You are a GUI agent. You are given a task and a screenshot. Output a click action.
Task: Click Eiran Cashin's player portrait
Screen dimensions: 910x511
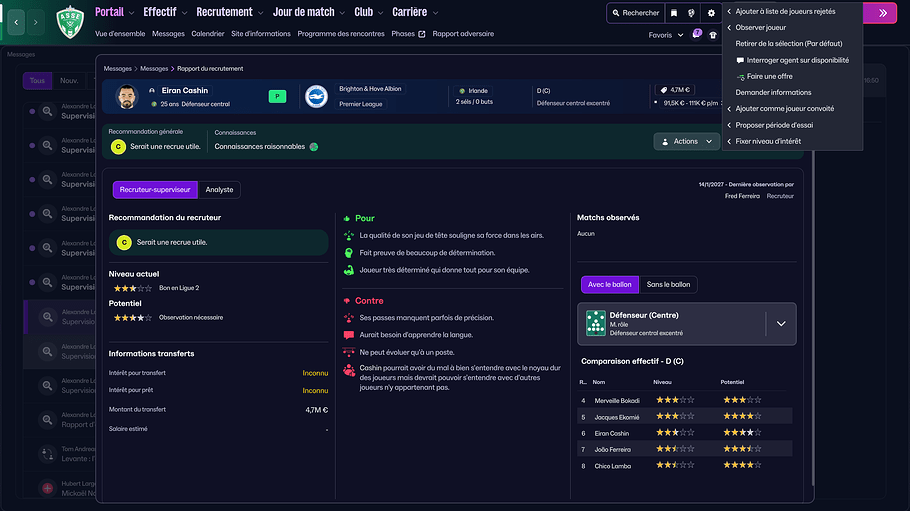click(x=126, y=96)
